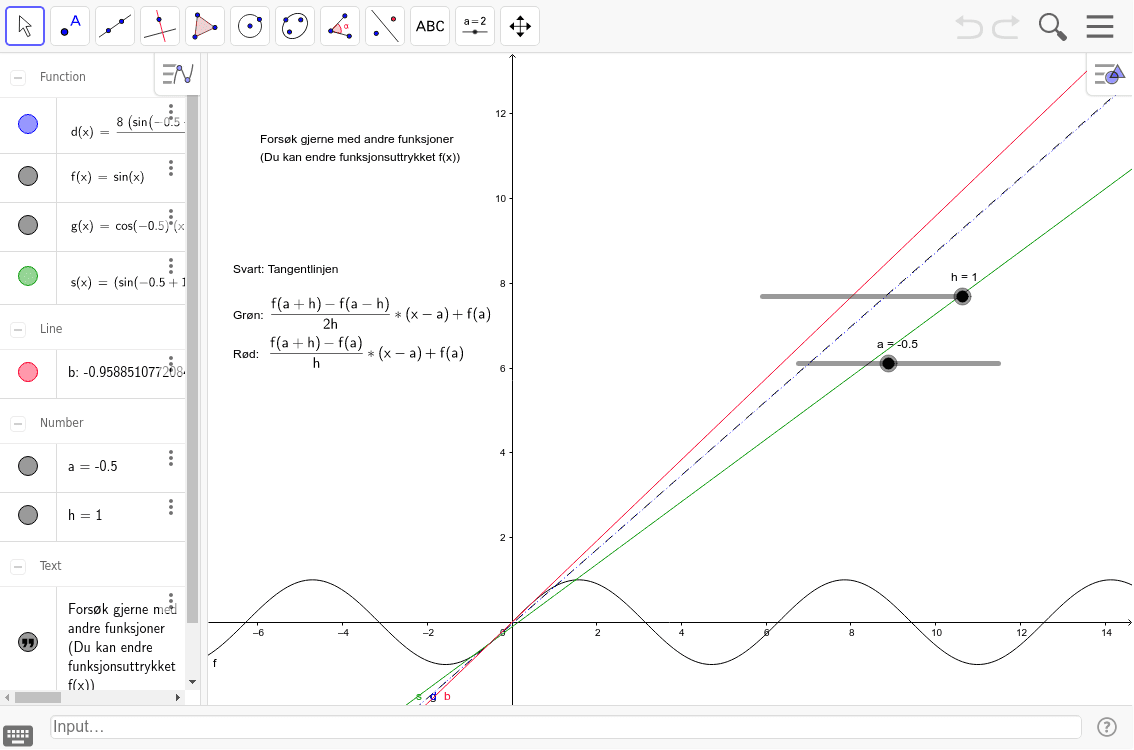This screenshot has width=1134, height=750.
Task: Collapse the Text group
Action: click(18, 566)
